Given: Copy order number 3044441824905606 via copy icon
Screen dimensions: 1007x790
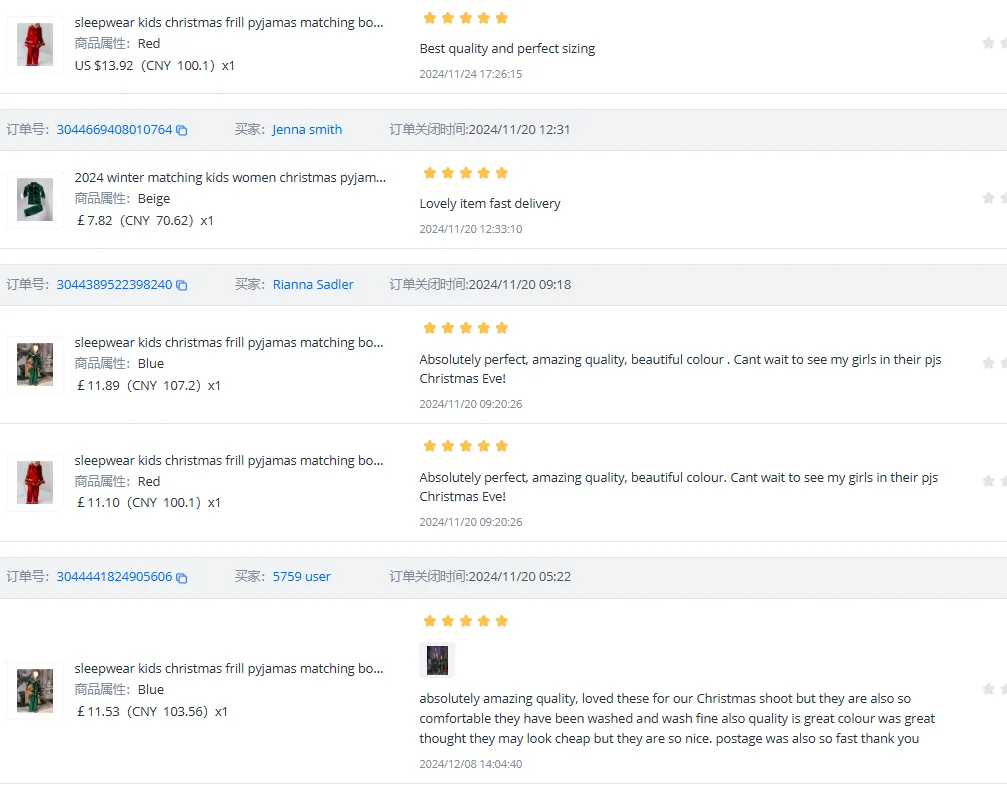Looking at the screenshot, I should [182, 578].
